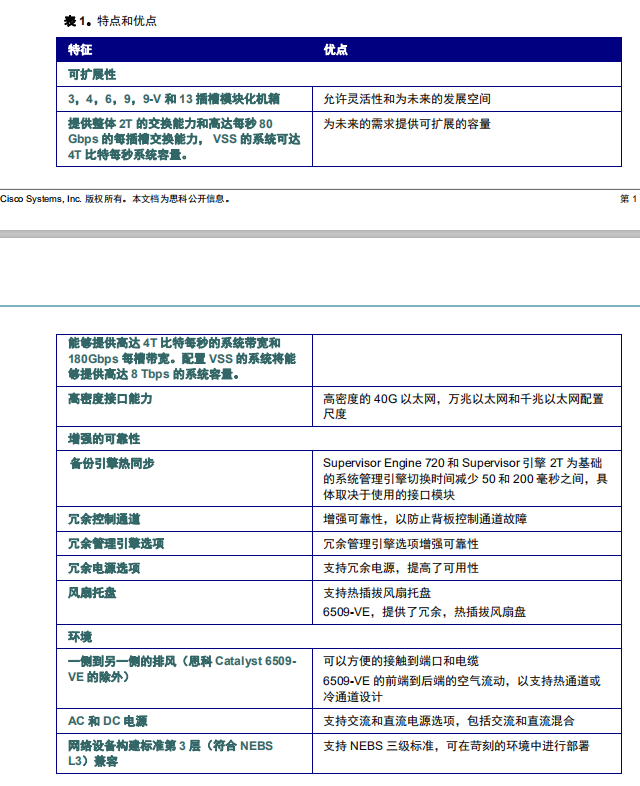This screenshot has height=786, width=640.
Task: Click the 允许灵活性和为未来的发展空间 cell
Action: (x=407, y=99)
